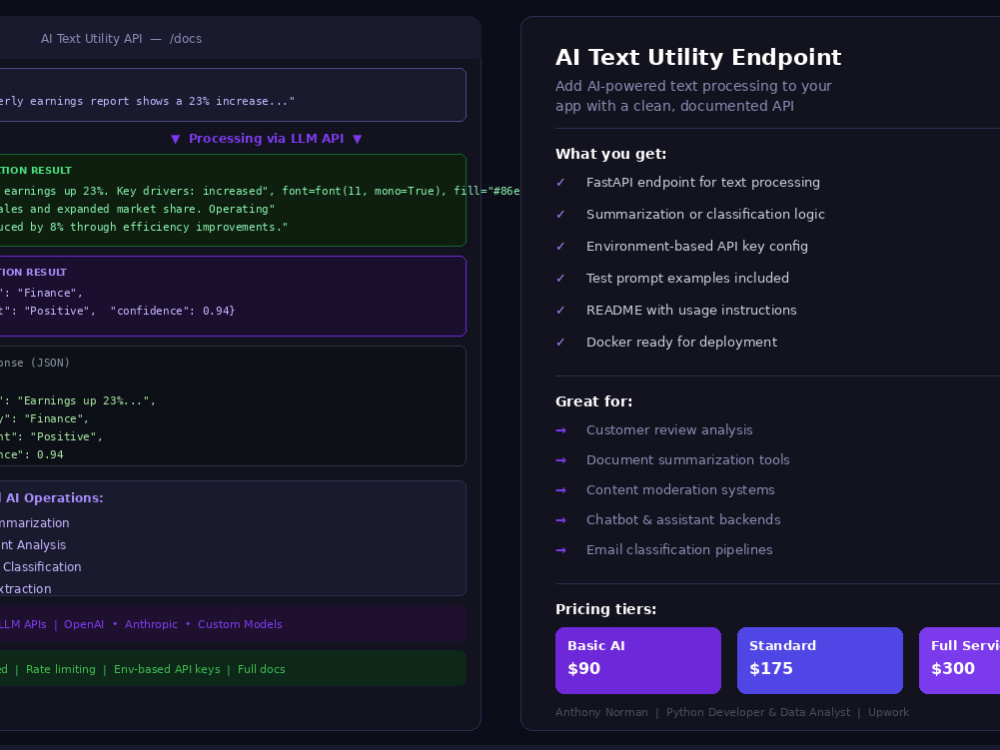1000x750 pixels.
Task: Click the OpenAI label in the LLM APIs bar
Action: (84, 624)
